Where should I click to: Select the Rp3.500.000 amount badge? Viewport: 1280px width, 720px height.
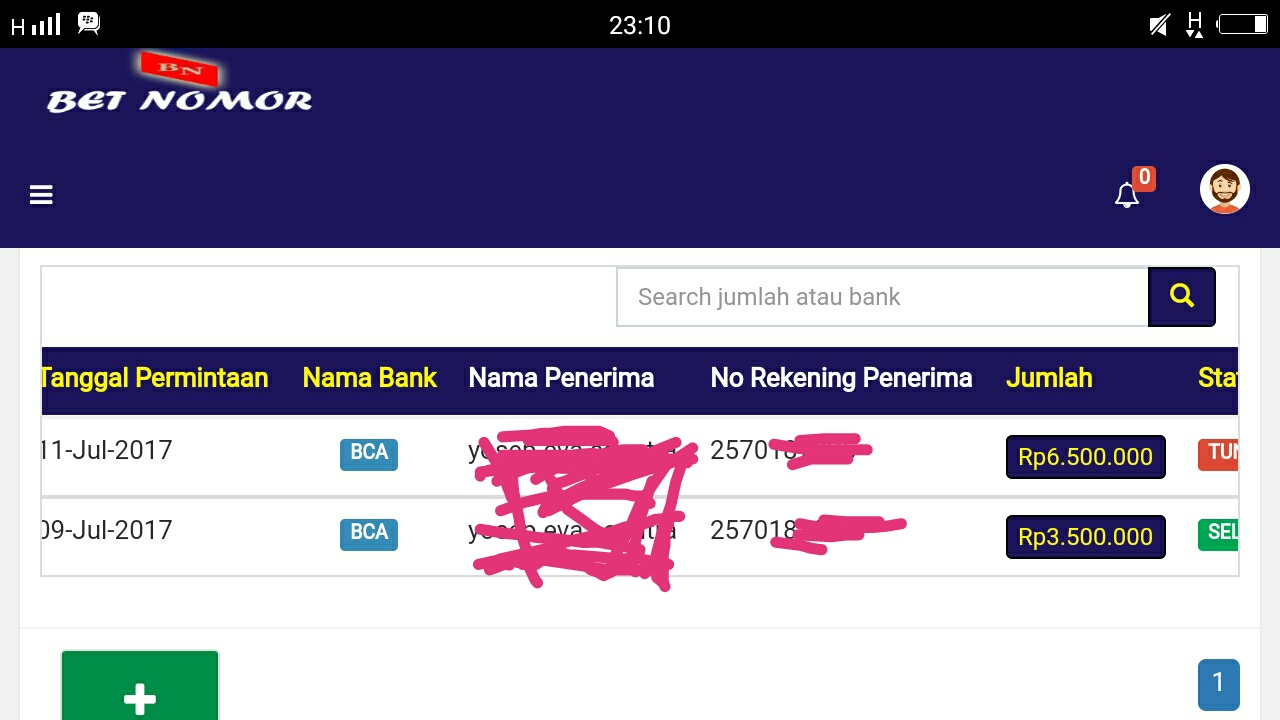point(1085,537)
